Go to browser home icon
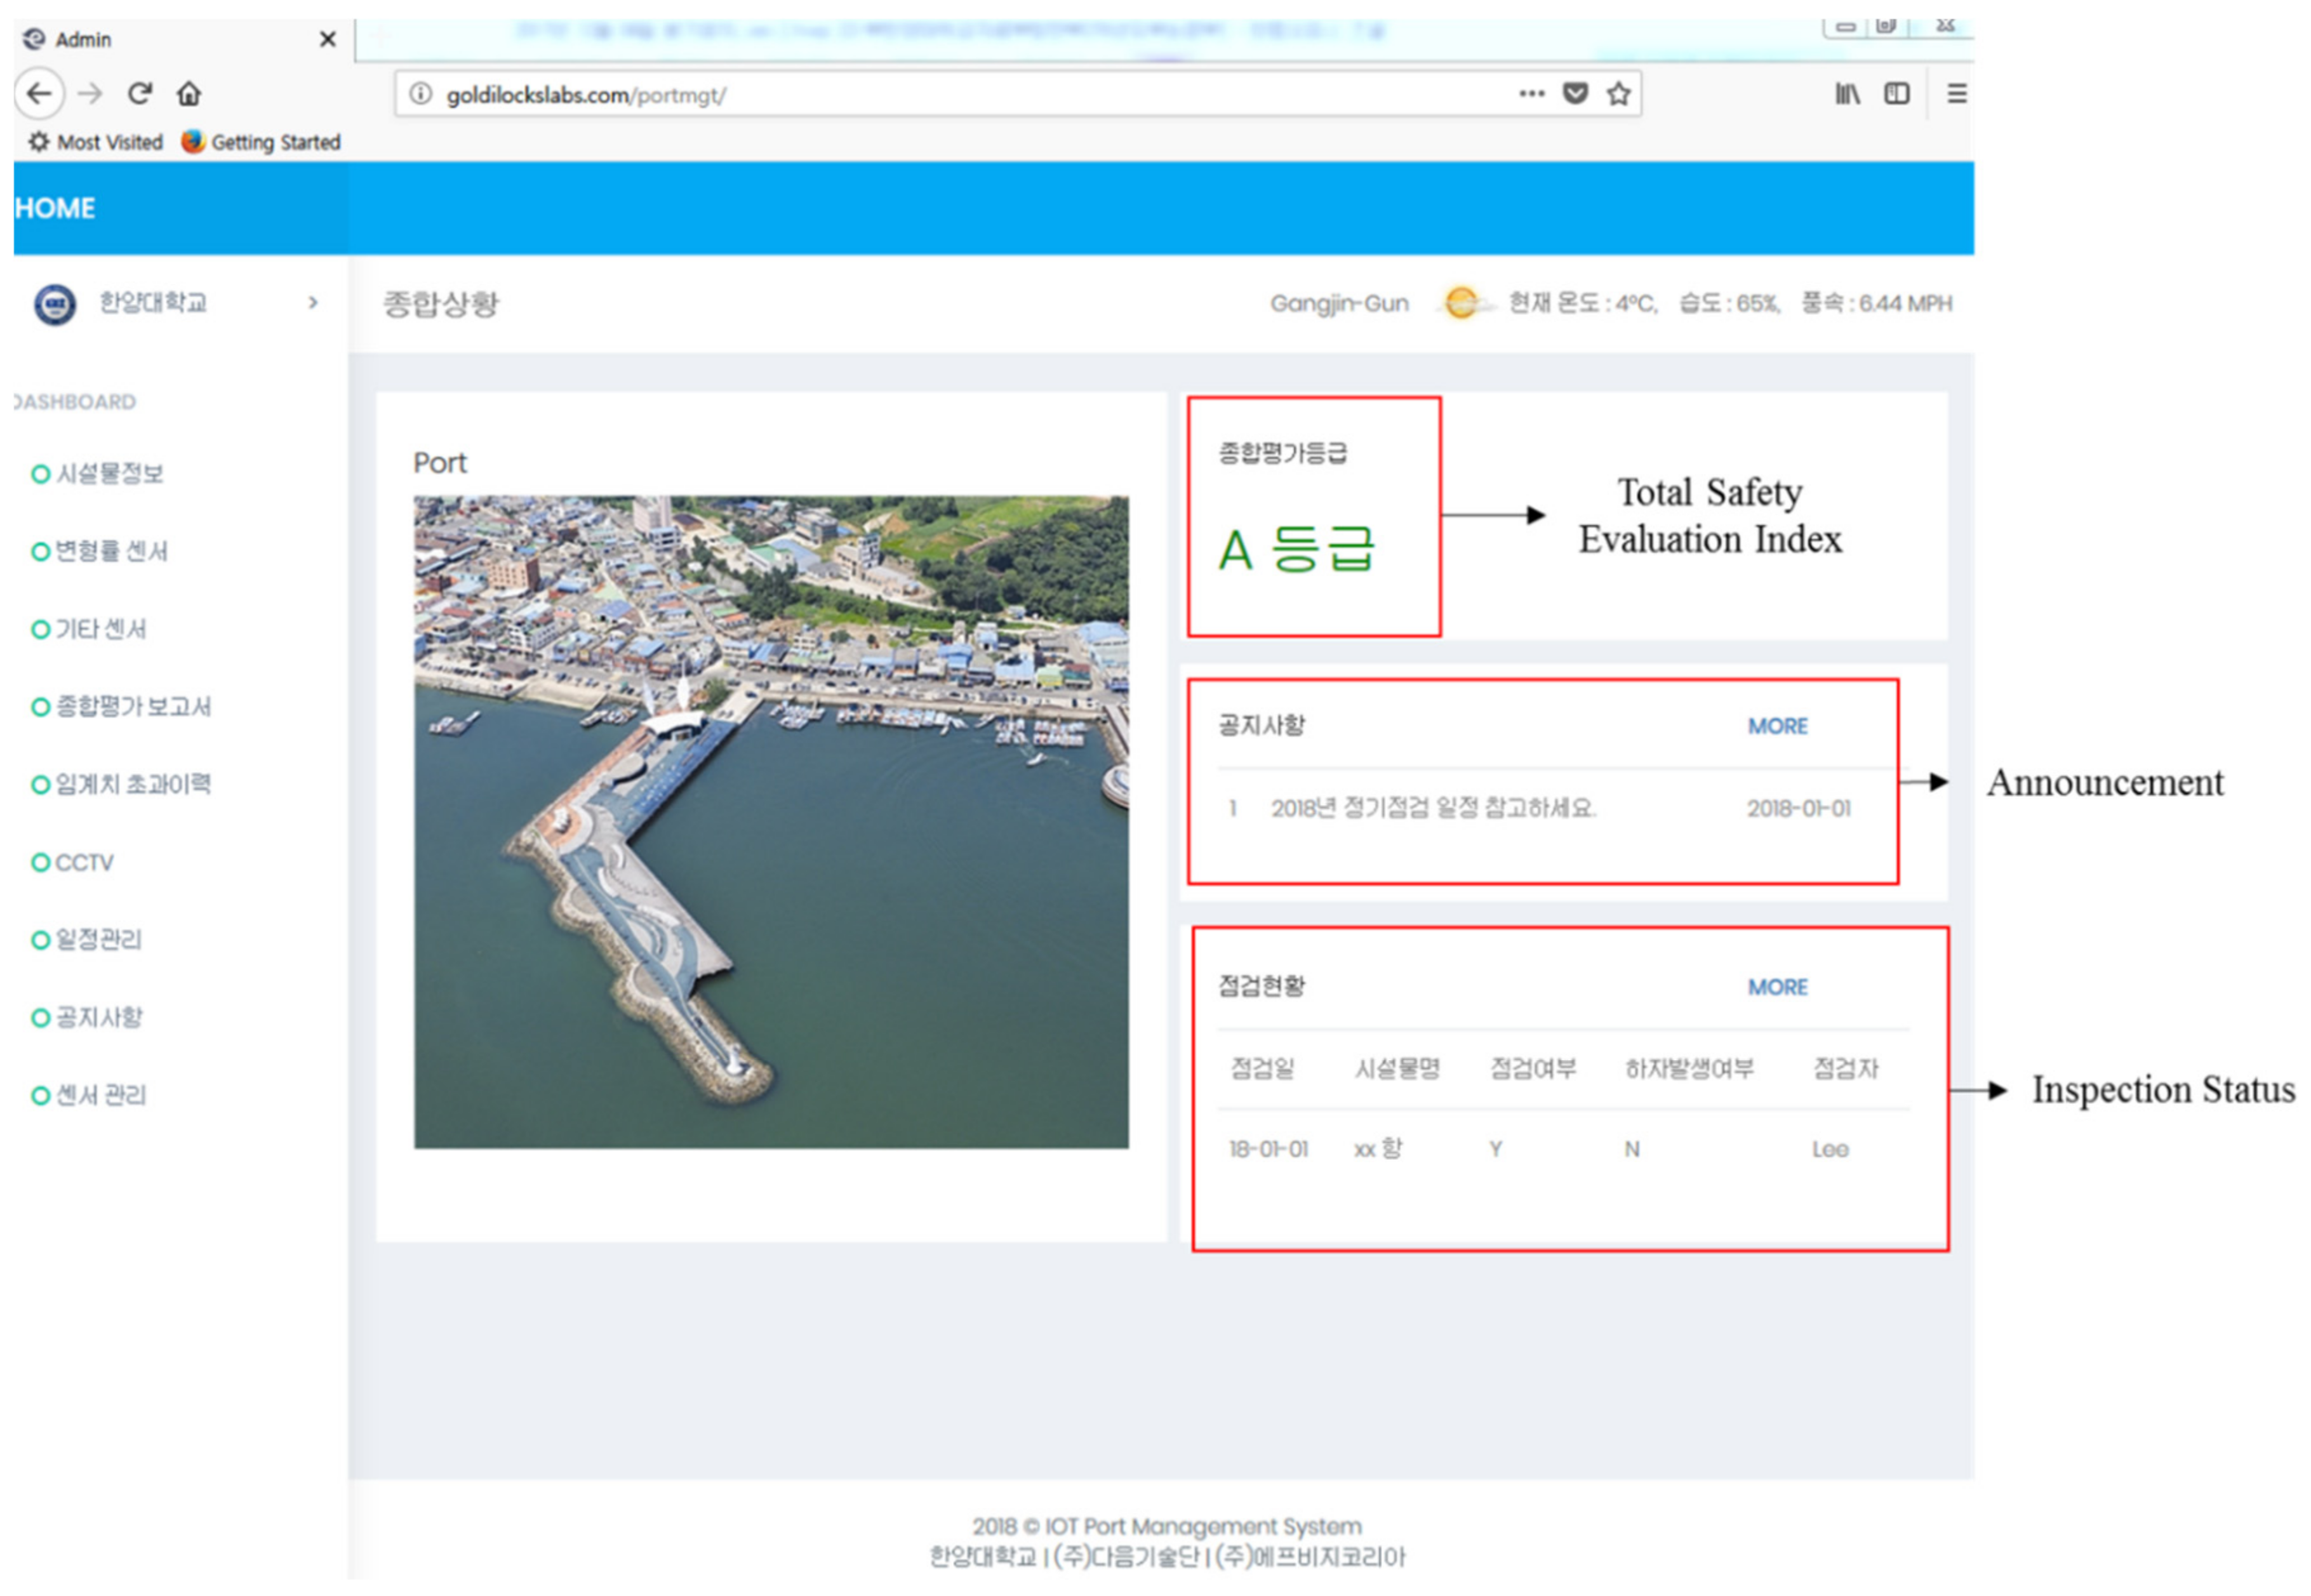 coord(189,94)
